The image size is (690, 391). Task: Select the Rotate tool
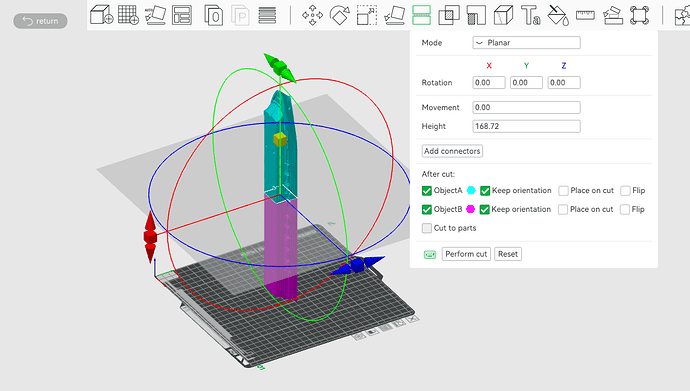339,15
